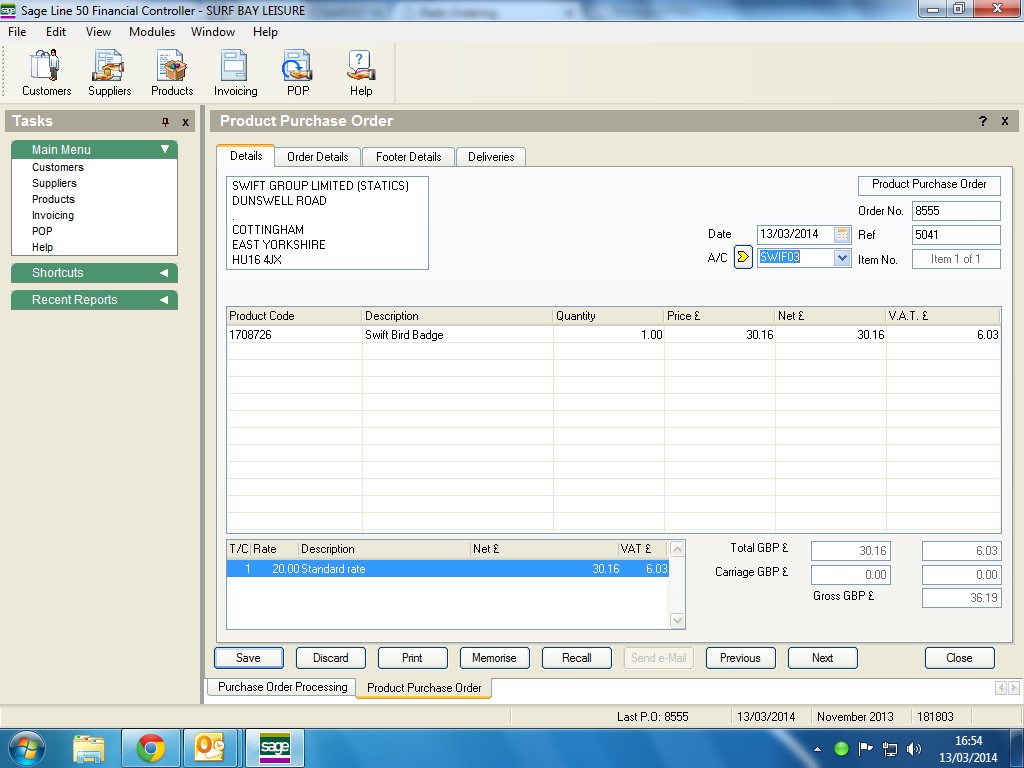This screenshot has height=768, width=1024.
Task: Launch the POP toolbar icon
Action: [297, 73]
